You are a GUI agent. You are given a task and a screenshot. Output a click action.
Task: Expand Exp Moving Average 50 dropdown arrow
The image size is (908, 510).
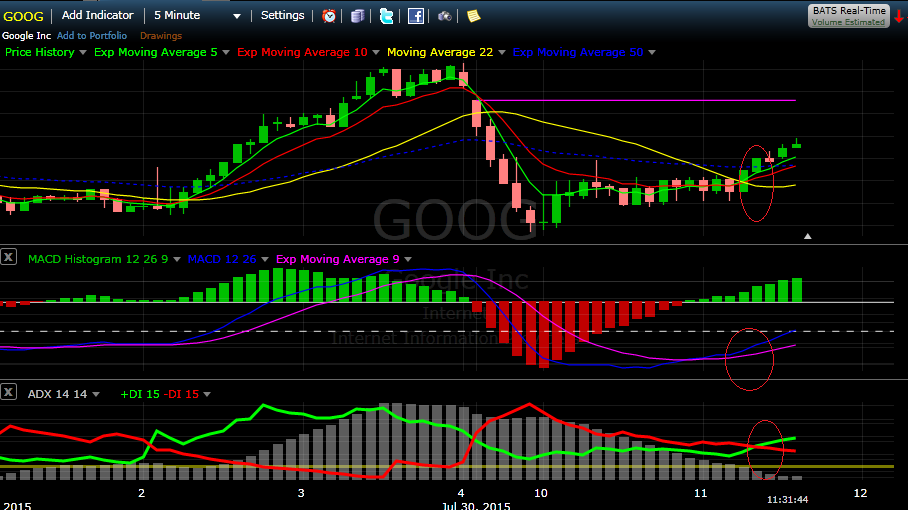pyautogui.click(x=651, y=53)
